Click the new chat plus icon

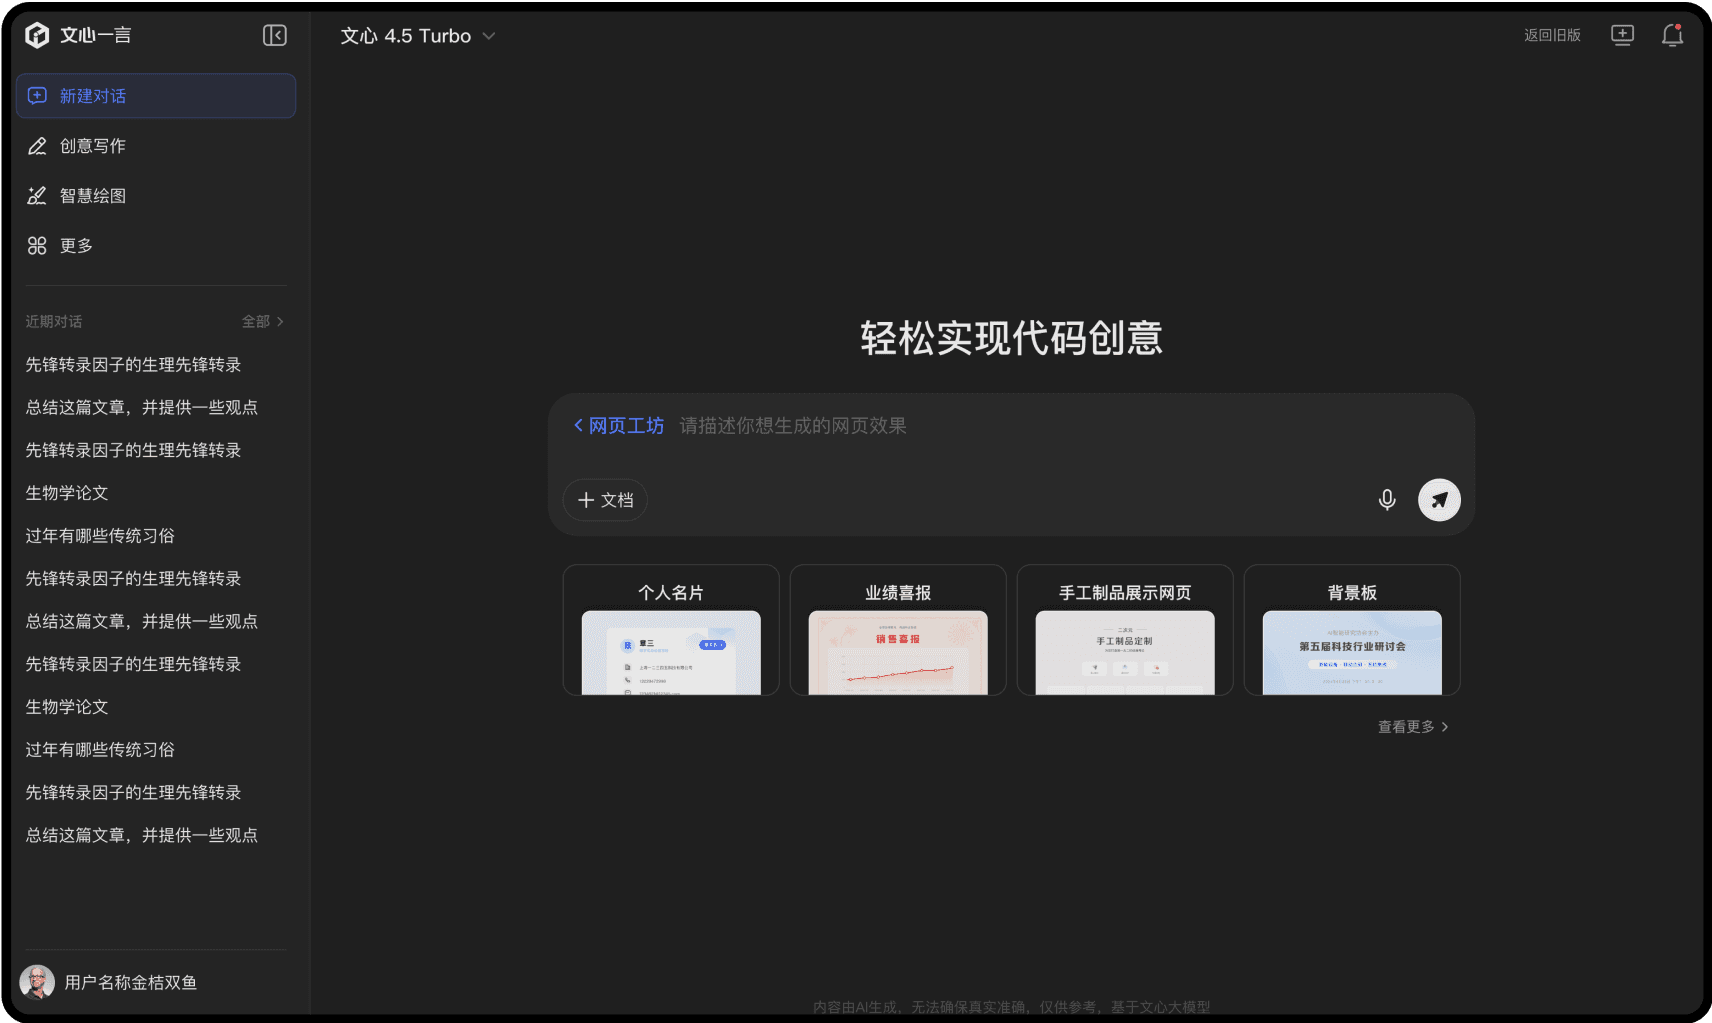click(x=37, y=96)
